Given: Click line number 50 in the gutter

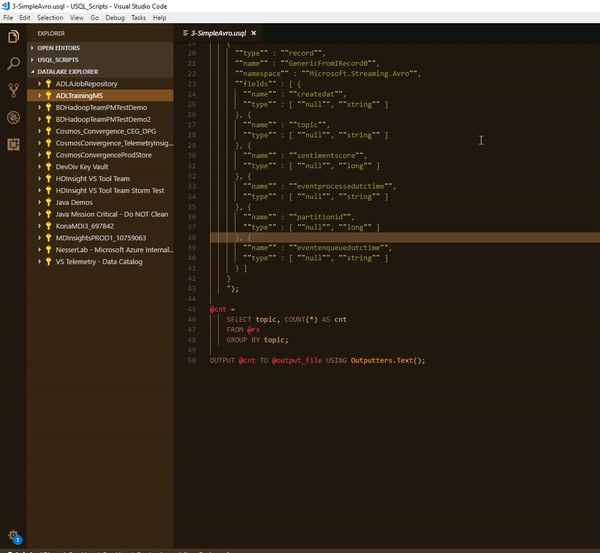Looking at the screenshot, I should [x=192, y=361].
